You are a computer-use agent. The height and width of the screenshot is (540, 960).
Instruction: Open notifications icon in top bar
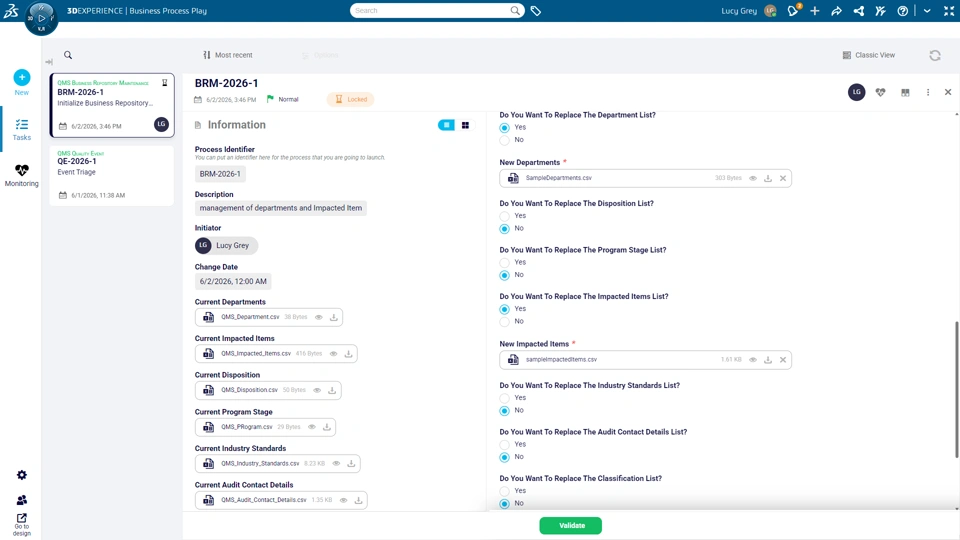[x=793, y=10]
